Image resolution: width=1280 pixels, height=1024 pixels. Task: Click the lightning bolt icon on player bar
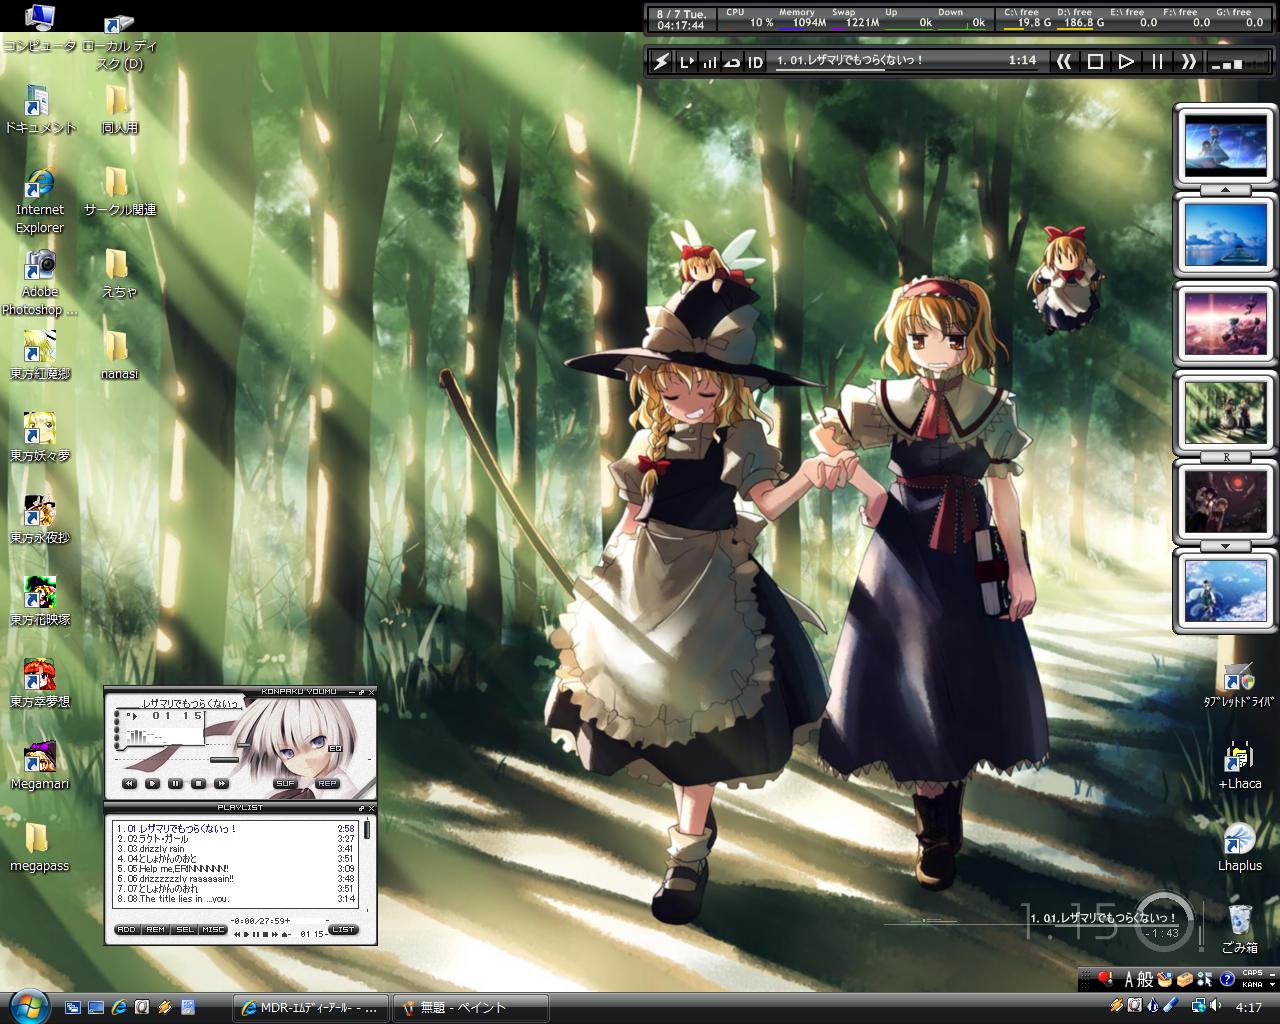pos(661,61)
